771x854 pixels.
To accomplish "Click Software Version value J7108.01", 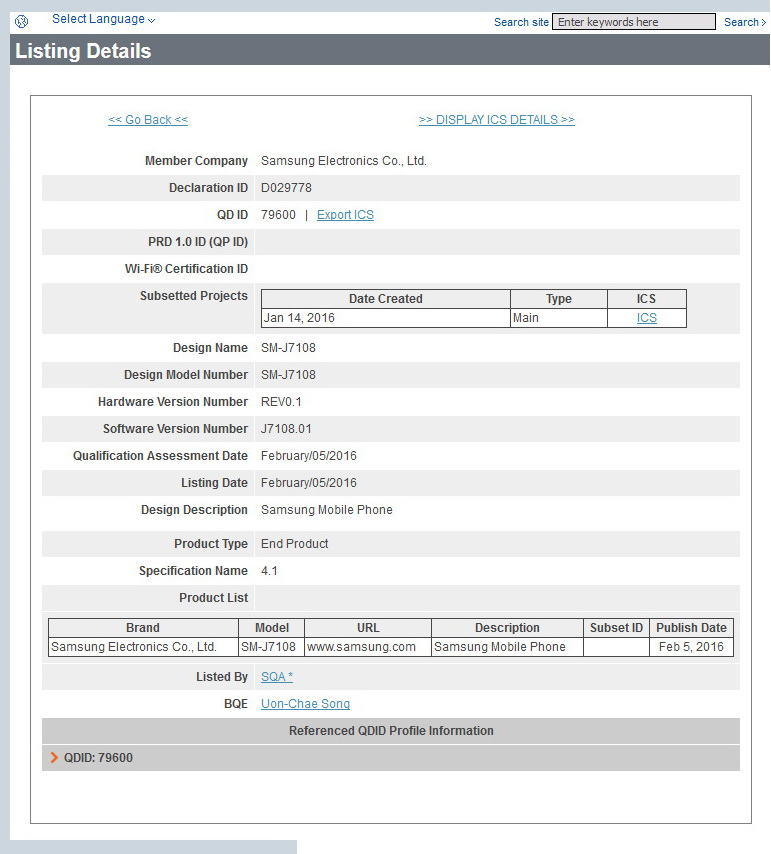I will pyautogui.click(x=286, y=429).
